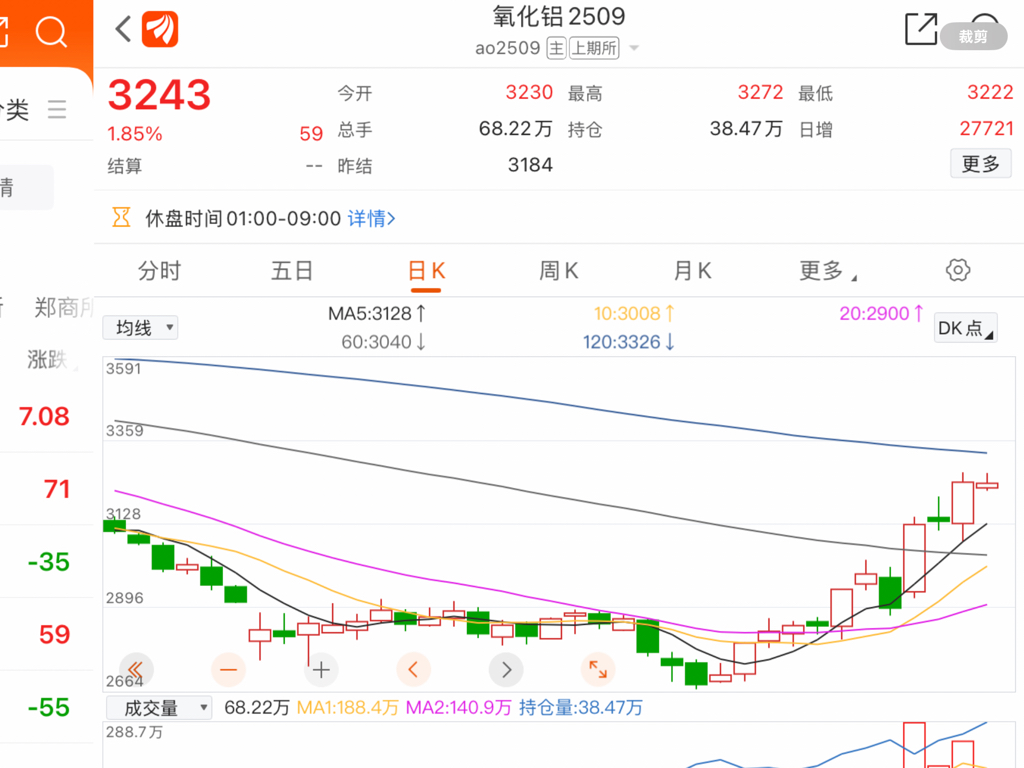Select the 郑商所 exchange tab
Viewport: 1024px width, 768px height.
(x=64, y=307)
